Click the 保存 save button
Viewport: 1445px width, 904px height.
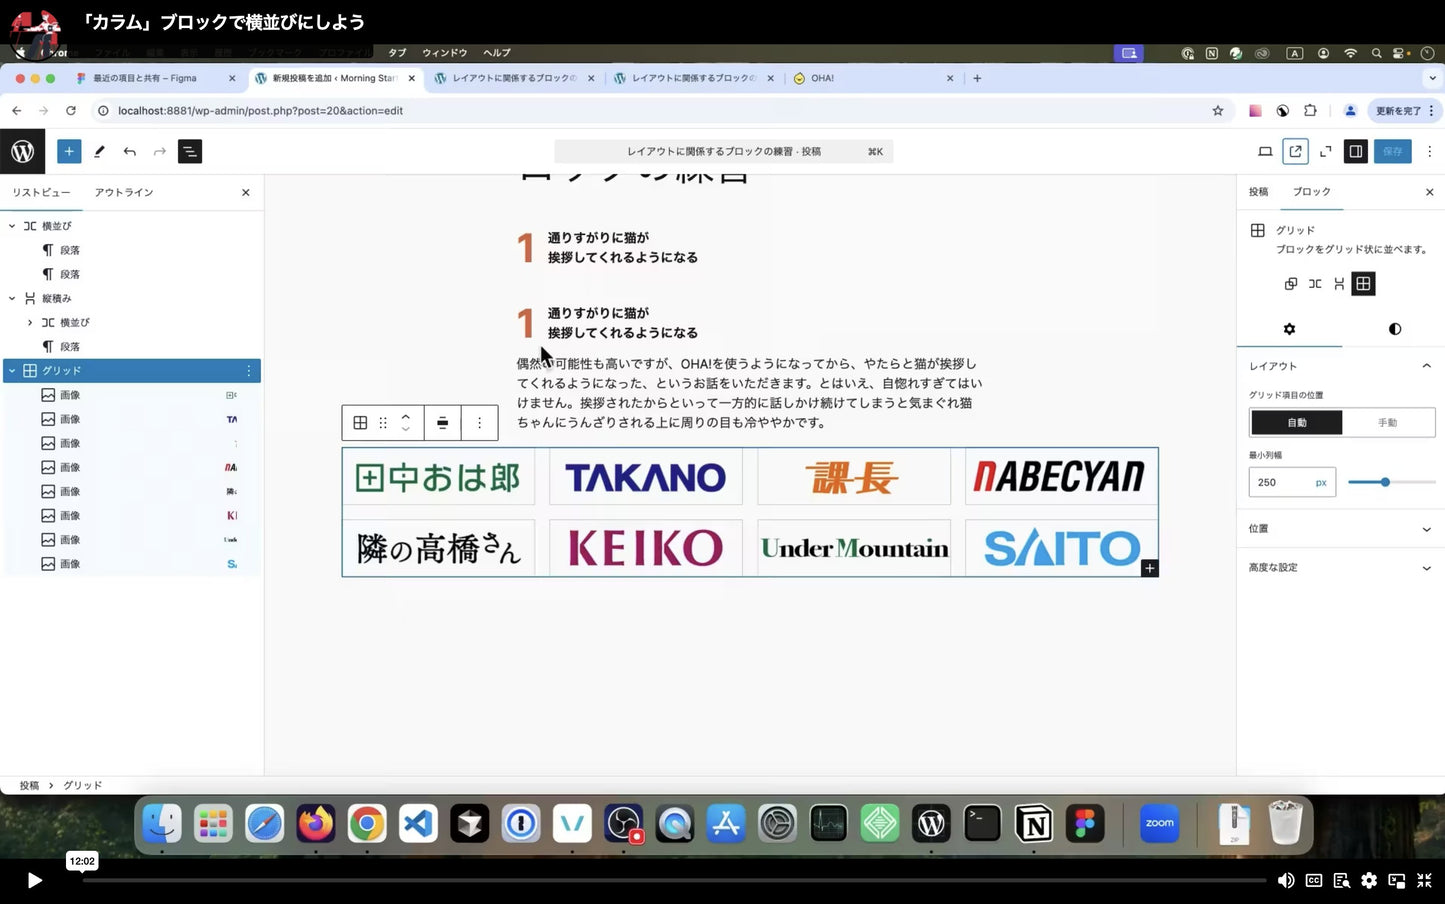coord(1392,151)
